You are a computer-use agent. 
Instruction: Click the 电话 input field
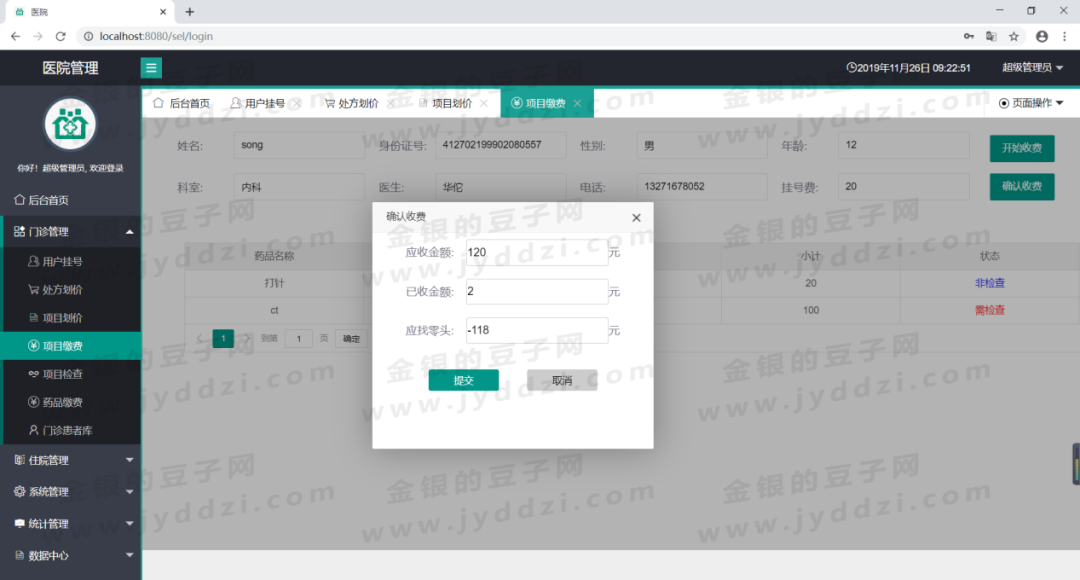coord(702,187)
